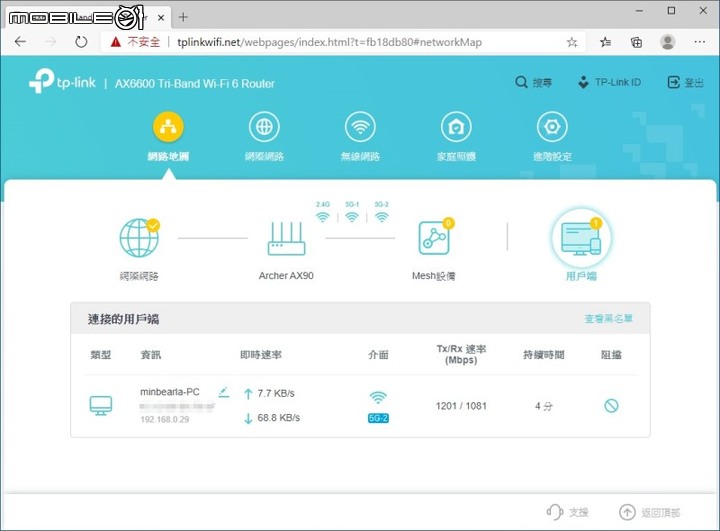Go back in the browser
The image size is (720, 531).
coord(20,42)
